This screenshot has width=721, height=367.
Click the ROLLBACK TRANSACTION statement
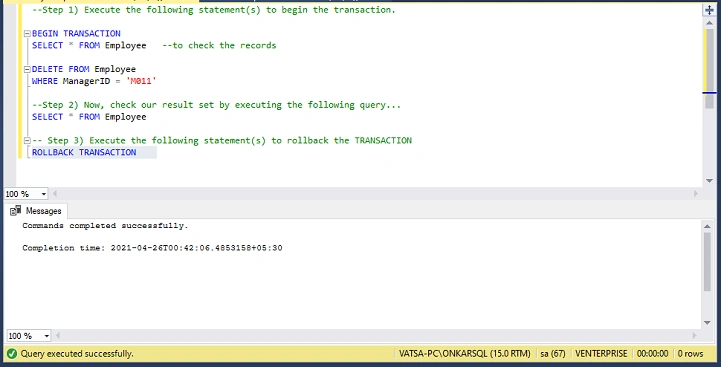(x=84, y=152)
